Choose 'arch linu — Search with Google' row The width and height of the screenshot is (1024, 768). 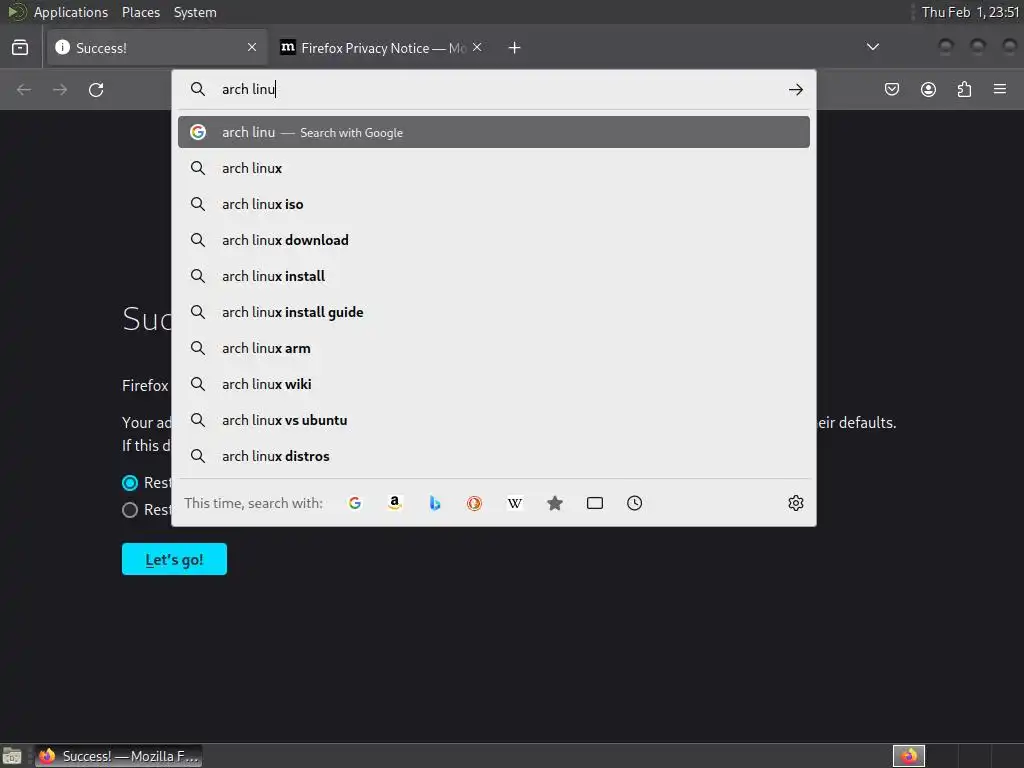pos(494,132)
